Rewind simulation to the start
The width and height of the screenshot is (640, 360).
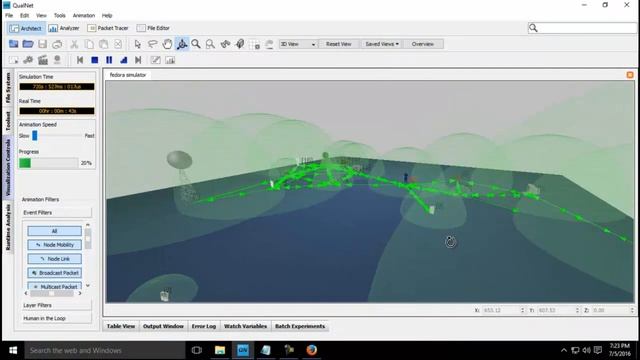click(x=80, y=60)
